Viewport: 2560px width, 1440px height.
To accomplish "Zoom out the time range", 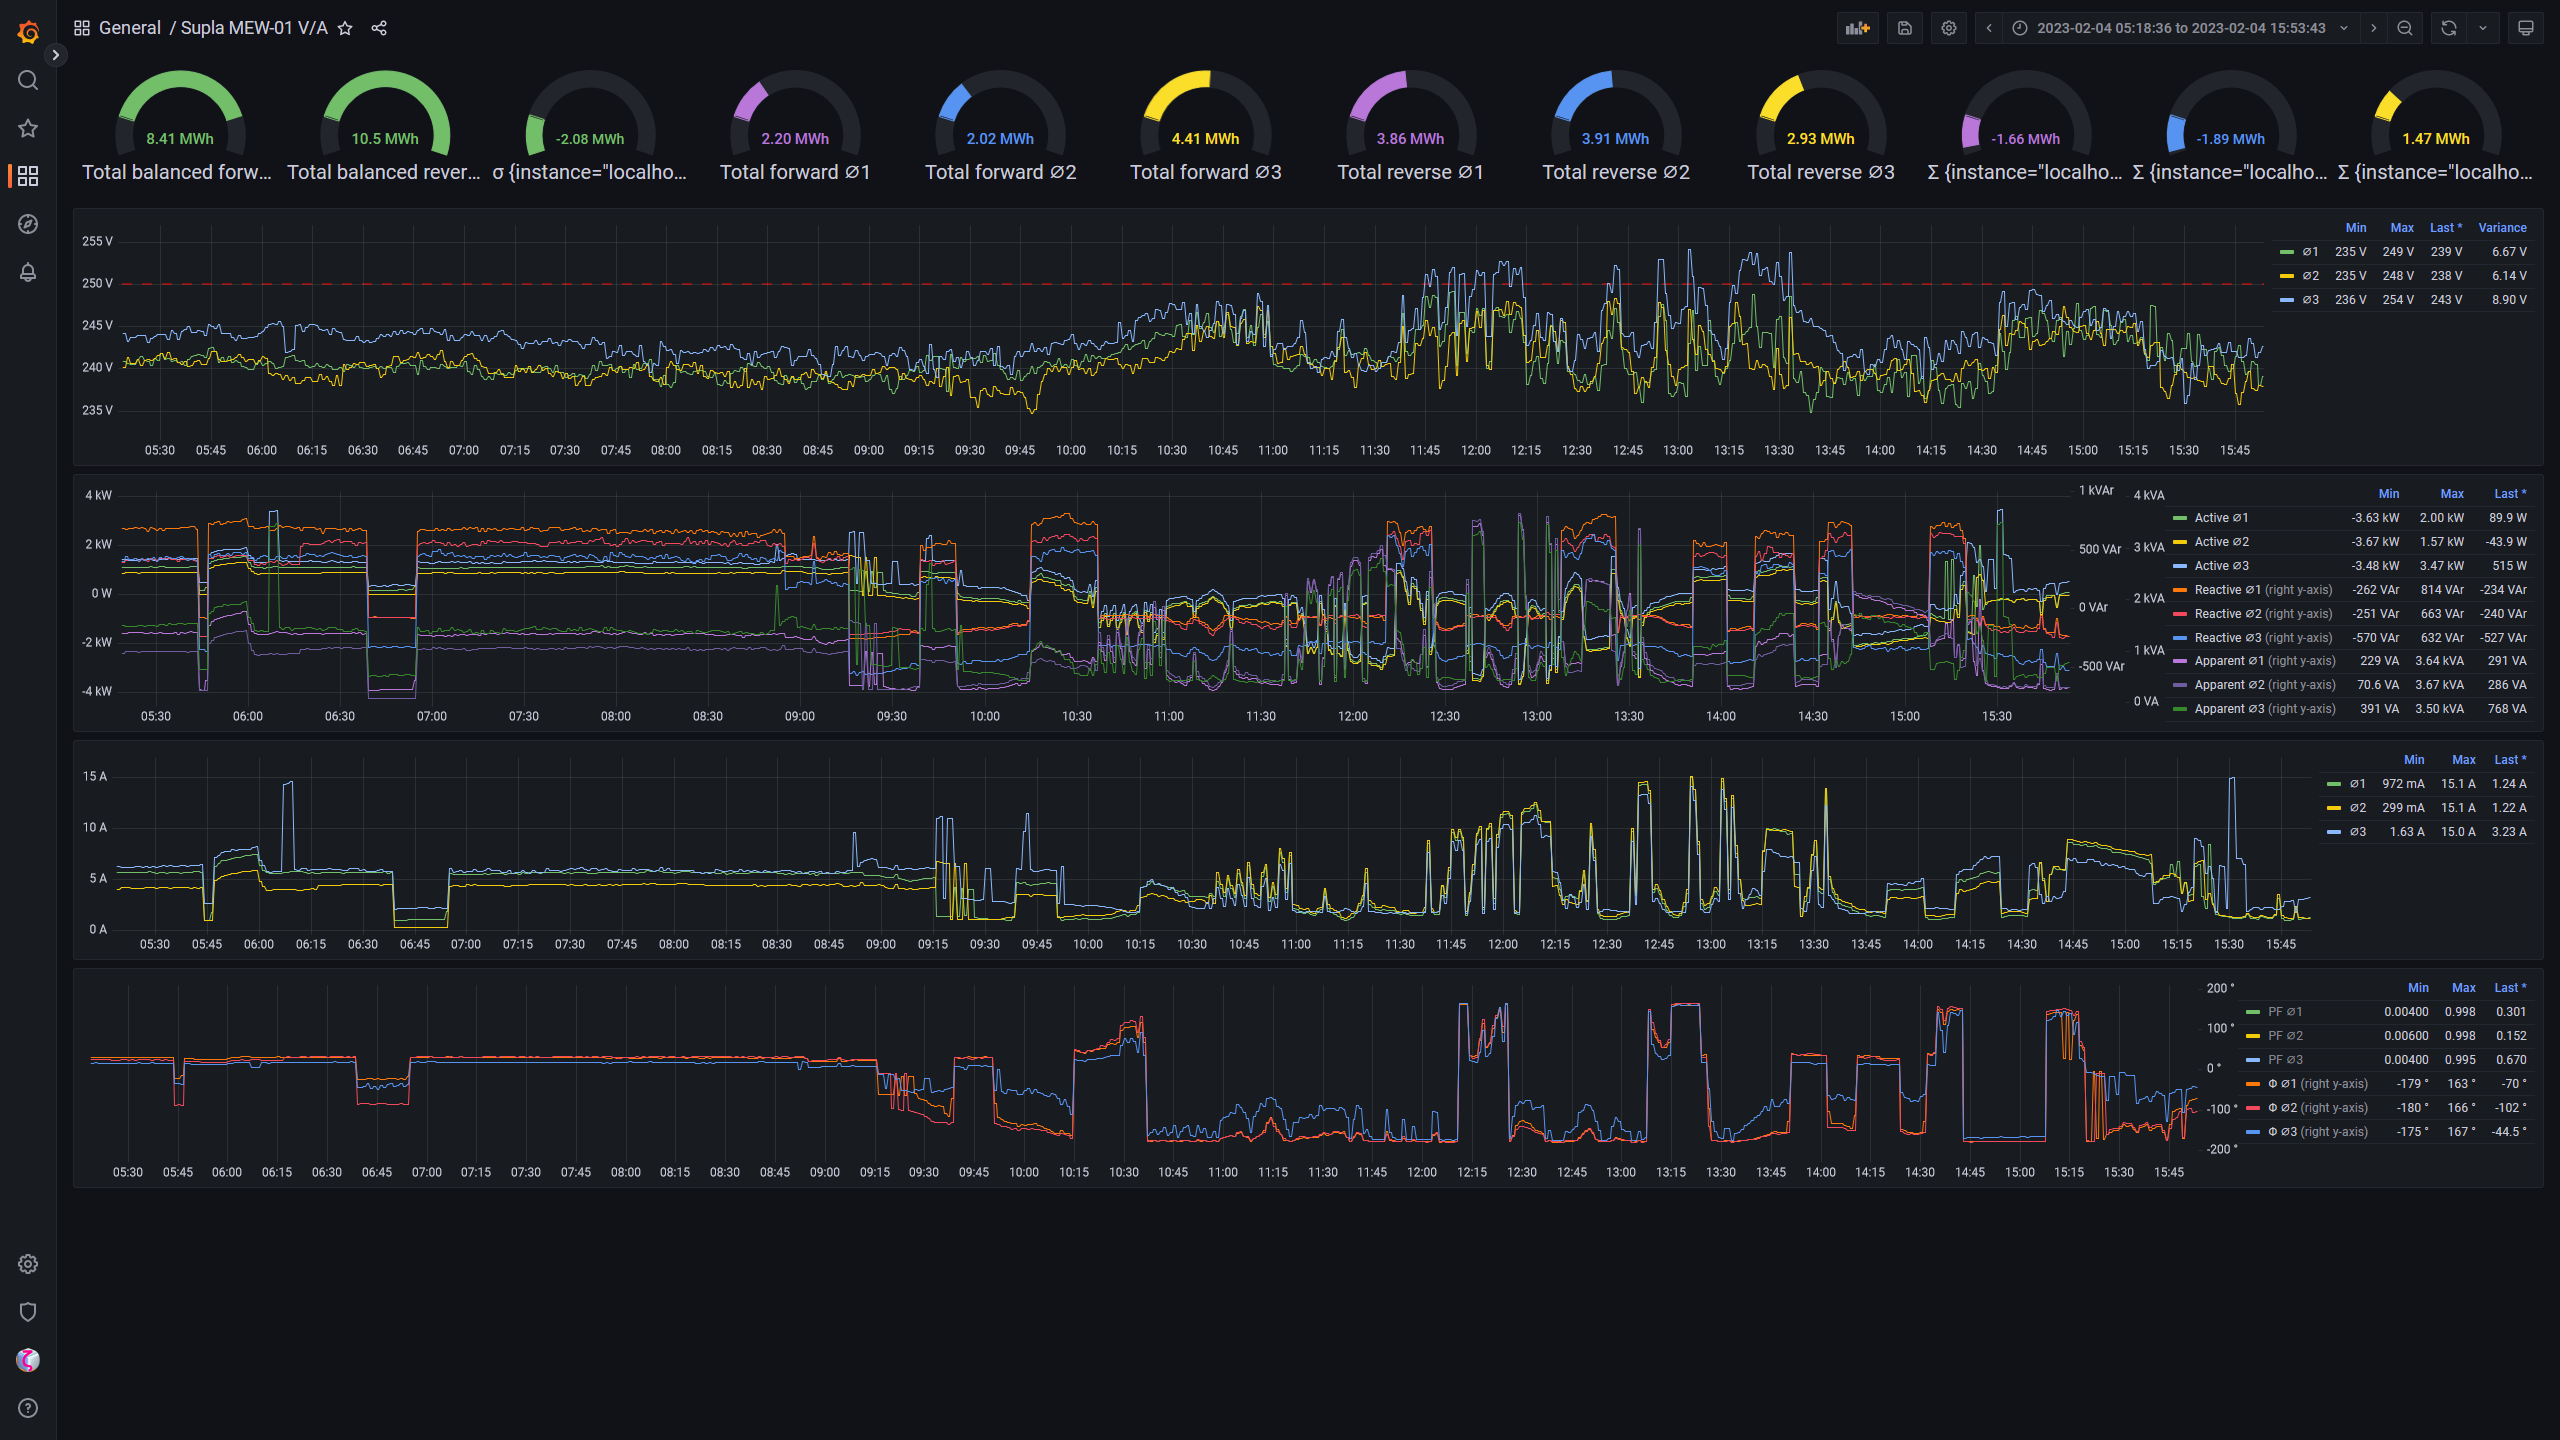I will 2405,28.
